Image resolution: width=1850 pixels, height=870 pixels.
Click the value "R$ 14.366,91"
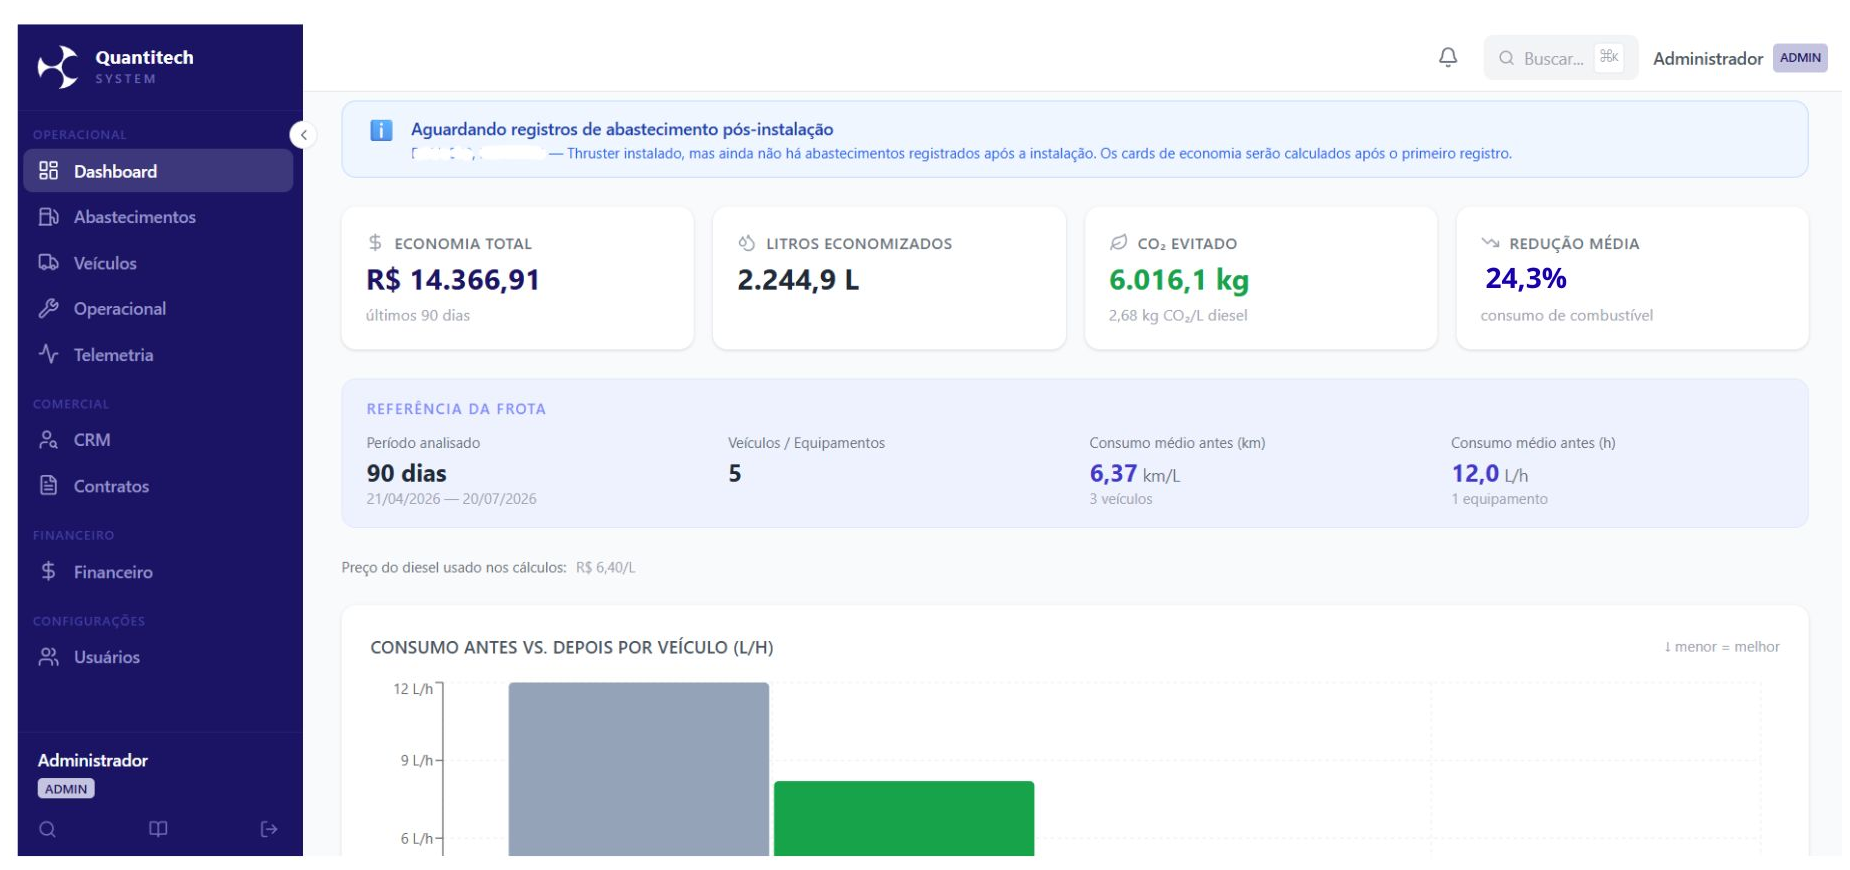453,280
